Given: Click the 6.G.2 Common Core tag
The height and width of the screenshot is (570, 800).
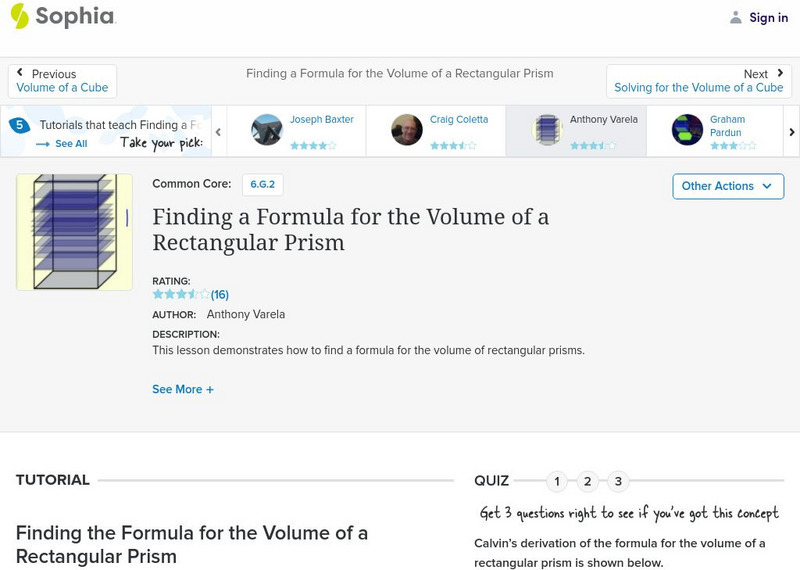Looking at the screenshot, I should [x=262, y=185].
